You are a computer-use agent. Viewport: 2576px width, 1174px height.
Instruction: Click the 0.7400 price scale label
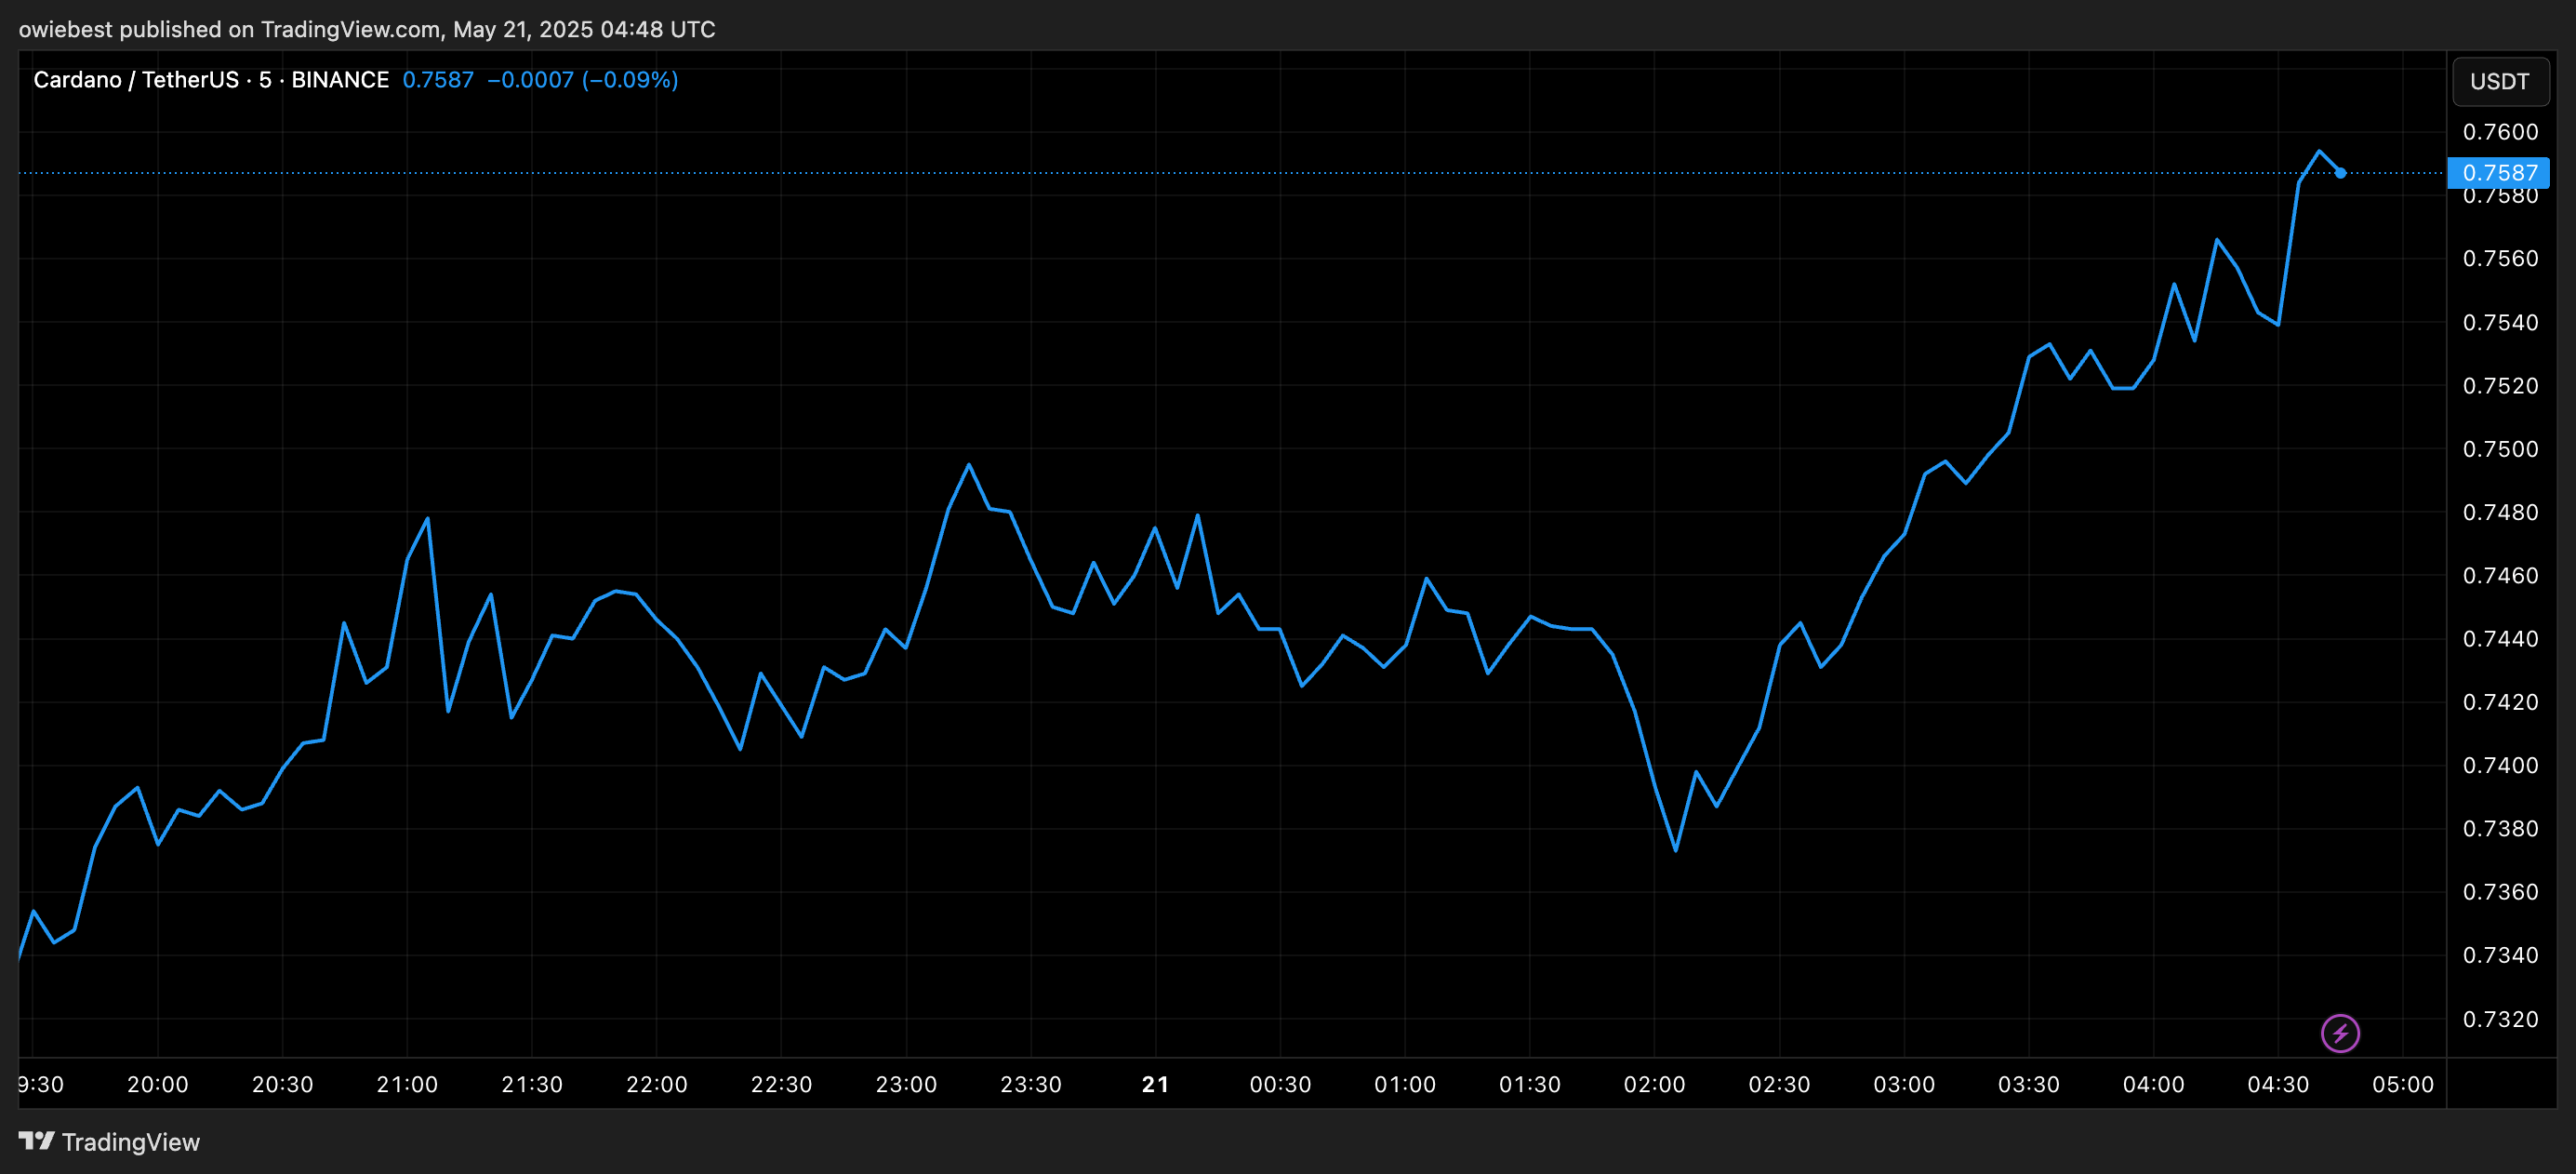click(x=2500, y=765)
